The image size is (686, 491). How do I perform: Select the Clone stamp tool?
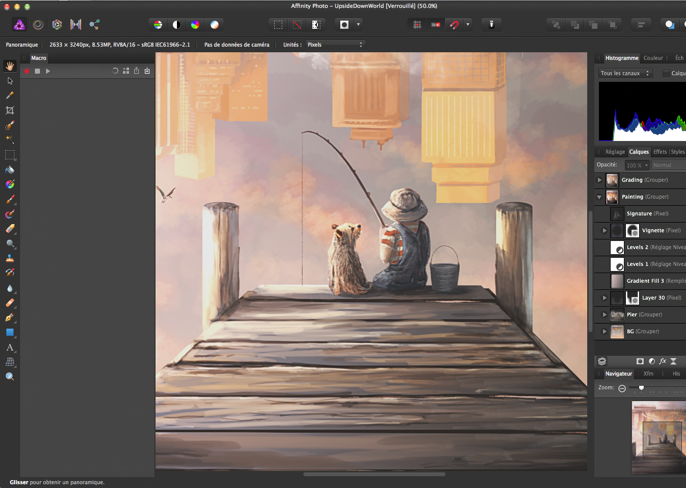(10, 258)
